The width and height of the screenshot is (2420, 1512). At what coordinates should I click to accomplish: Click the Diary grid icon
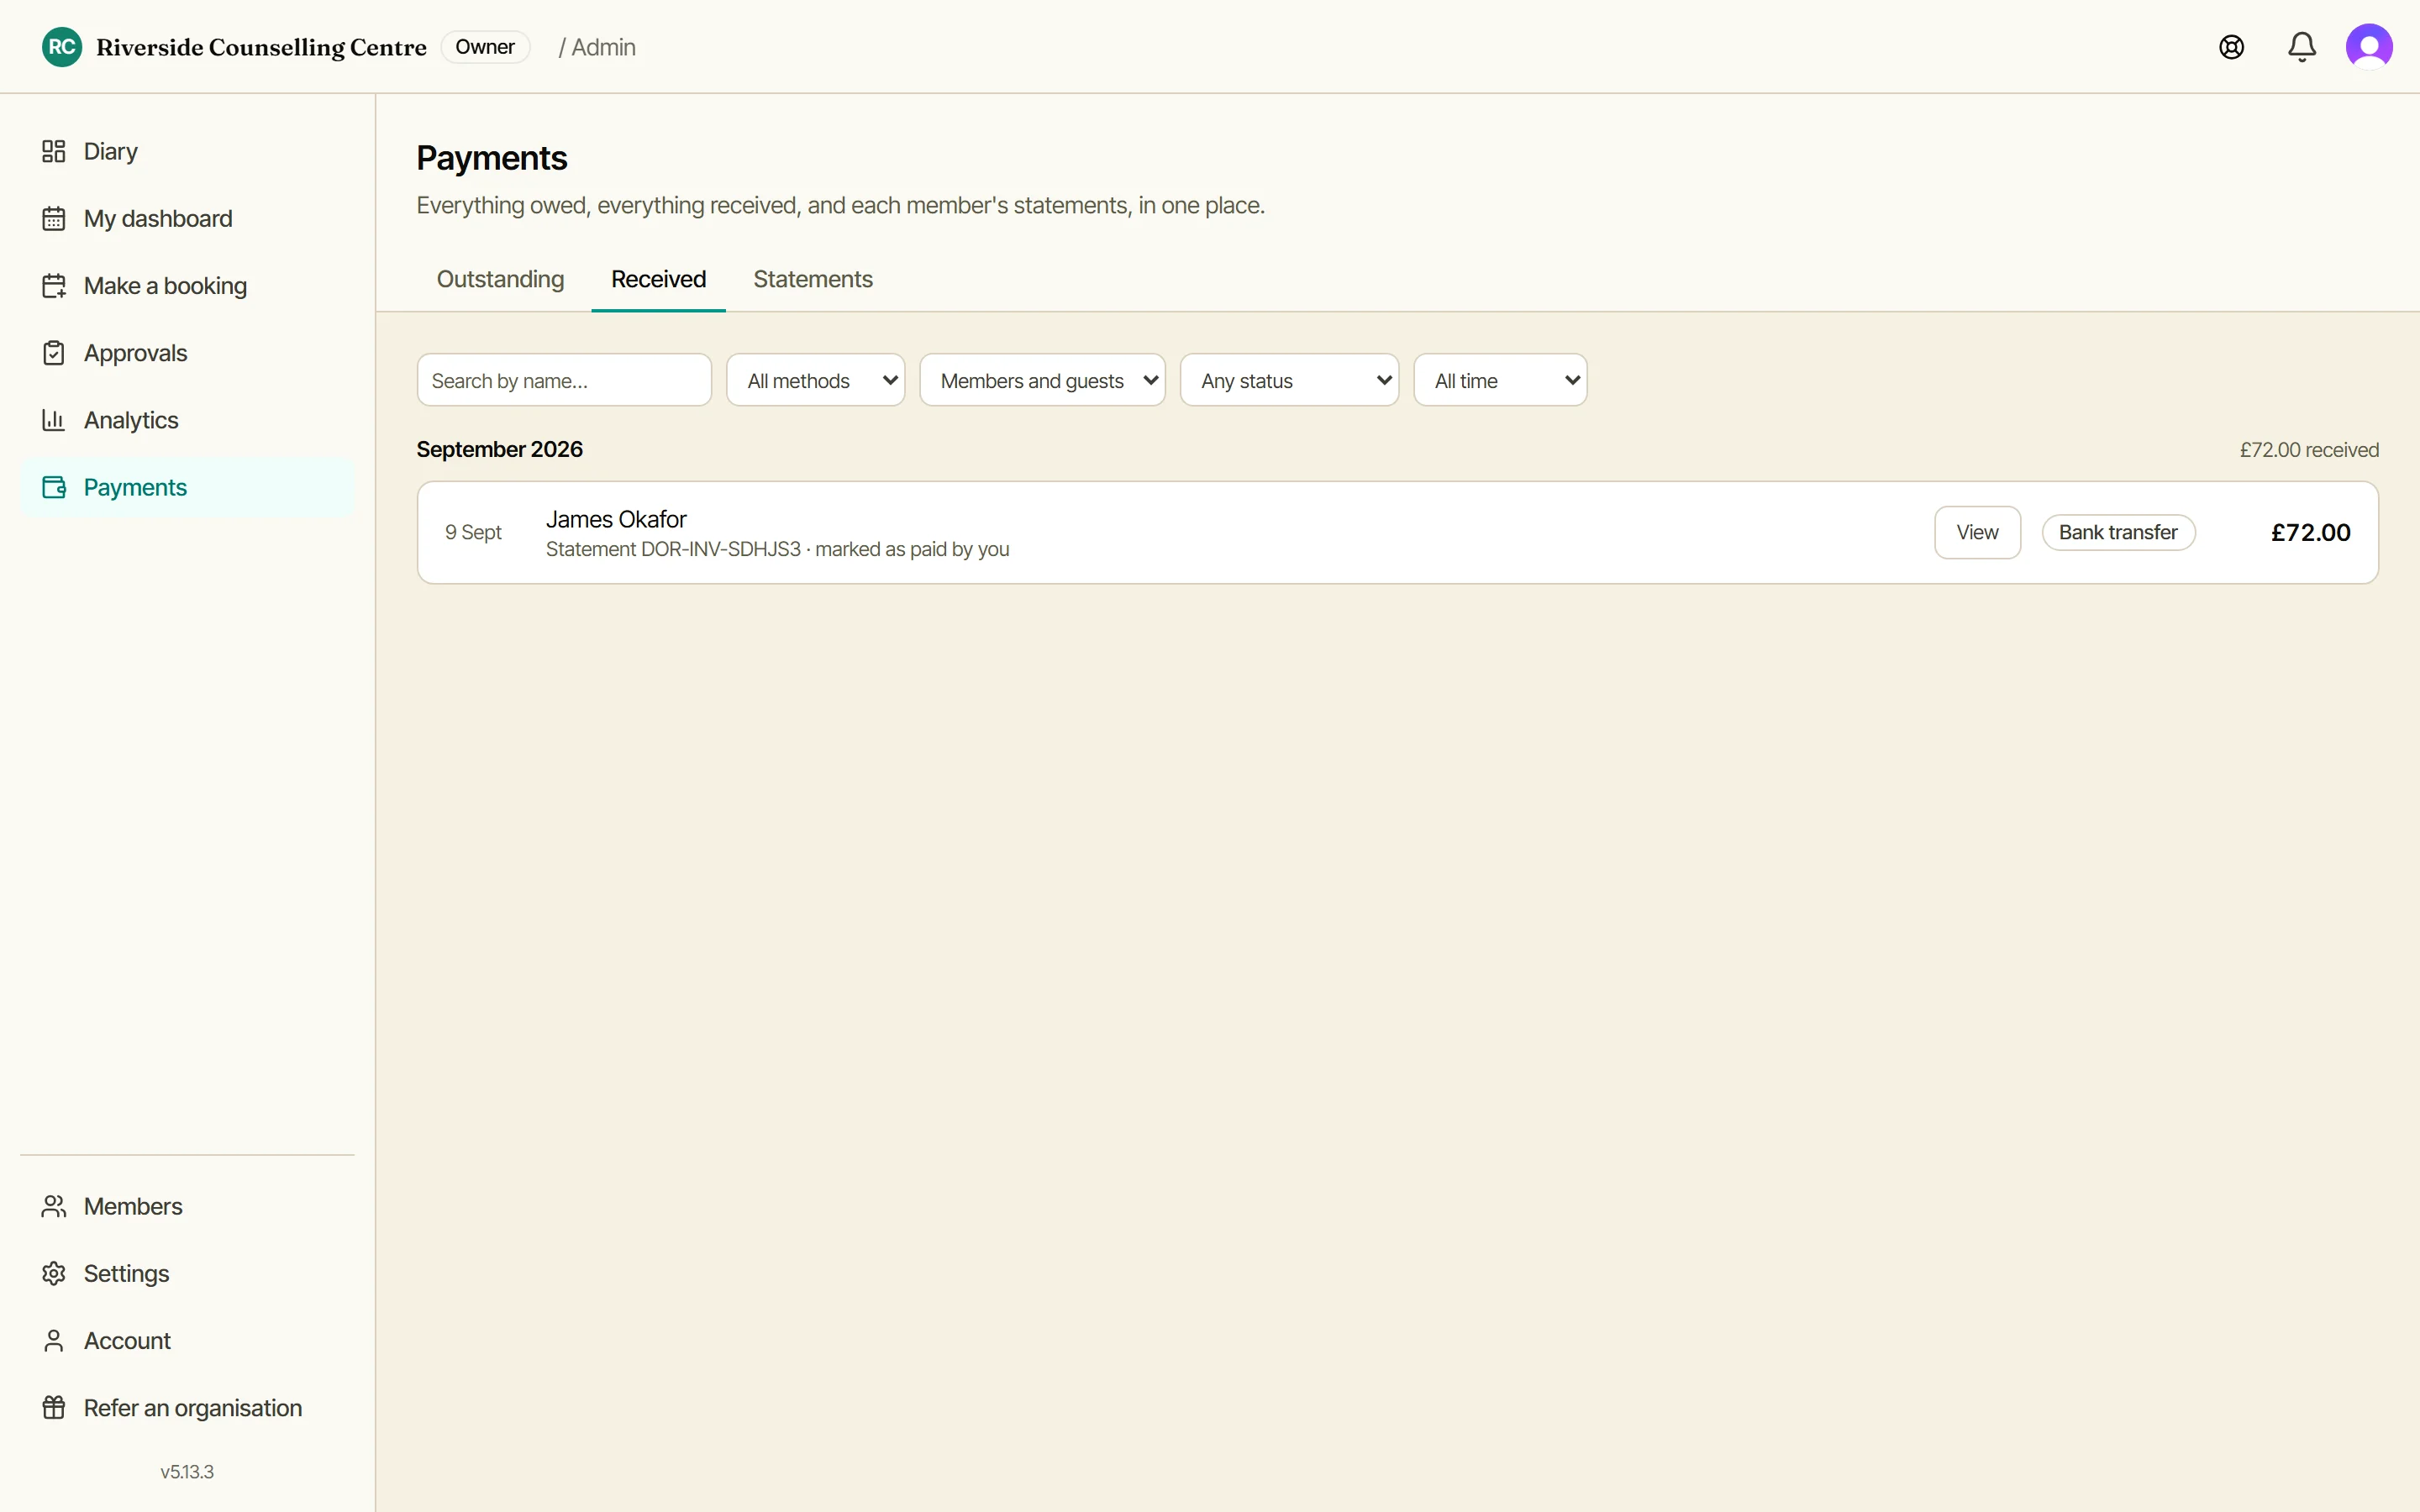pyautogui.click(x=54, y=151)
